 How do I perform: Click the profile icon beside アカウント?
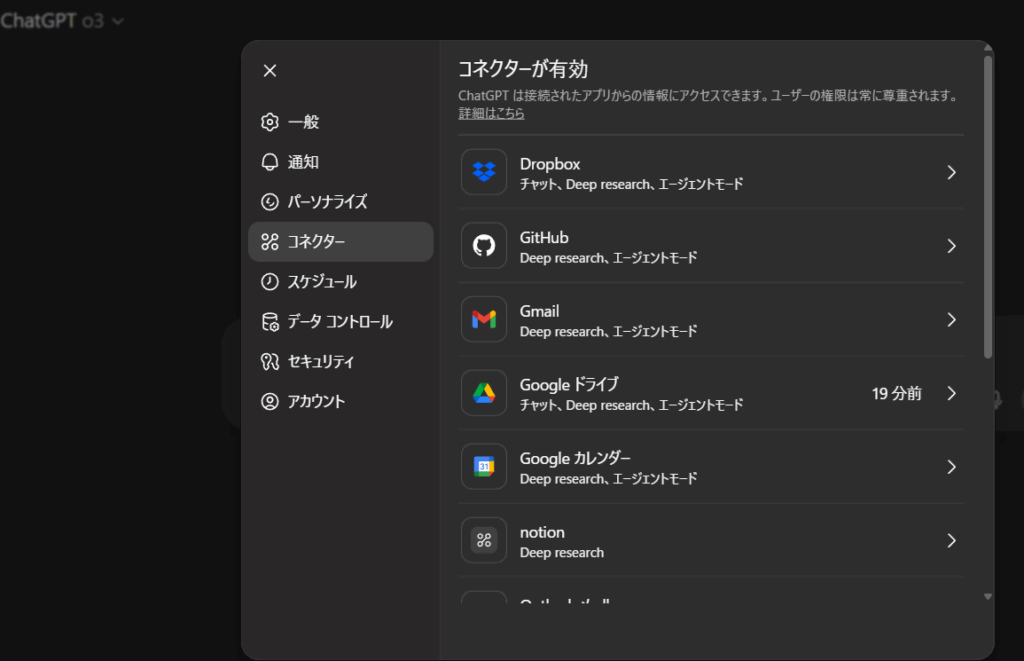[270, 401]
